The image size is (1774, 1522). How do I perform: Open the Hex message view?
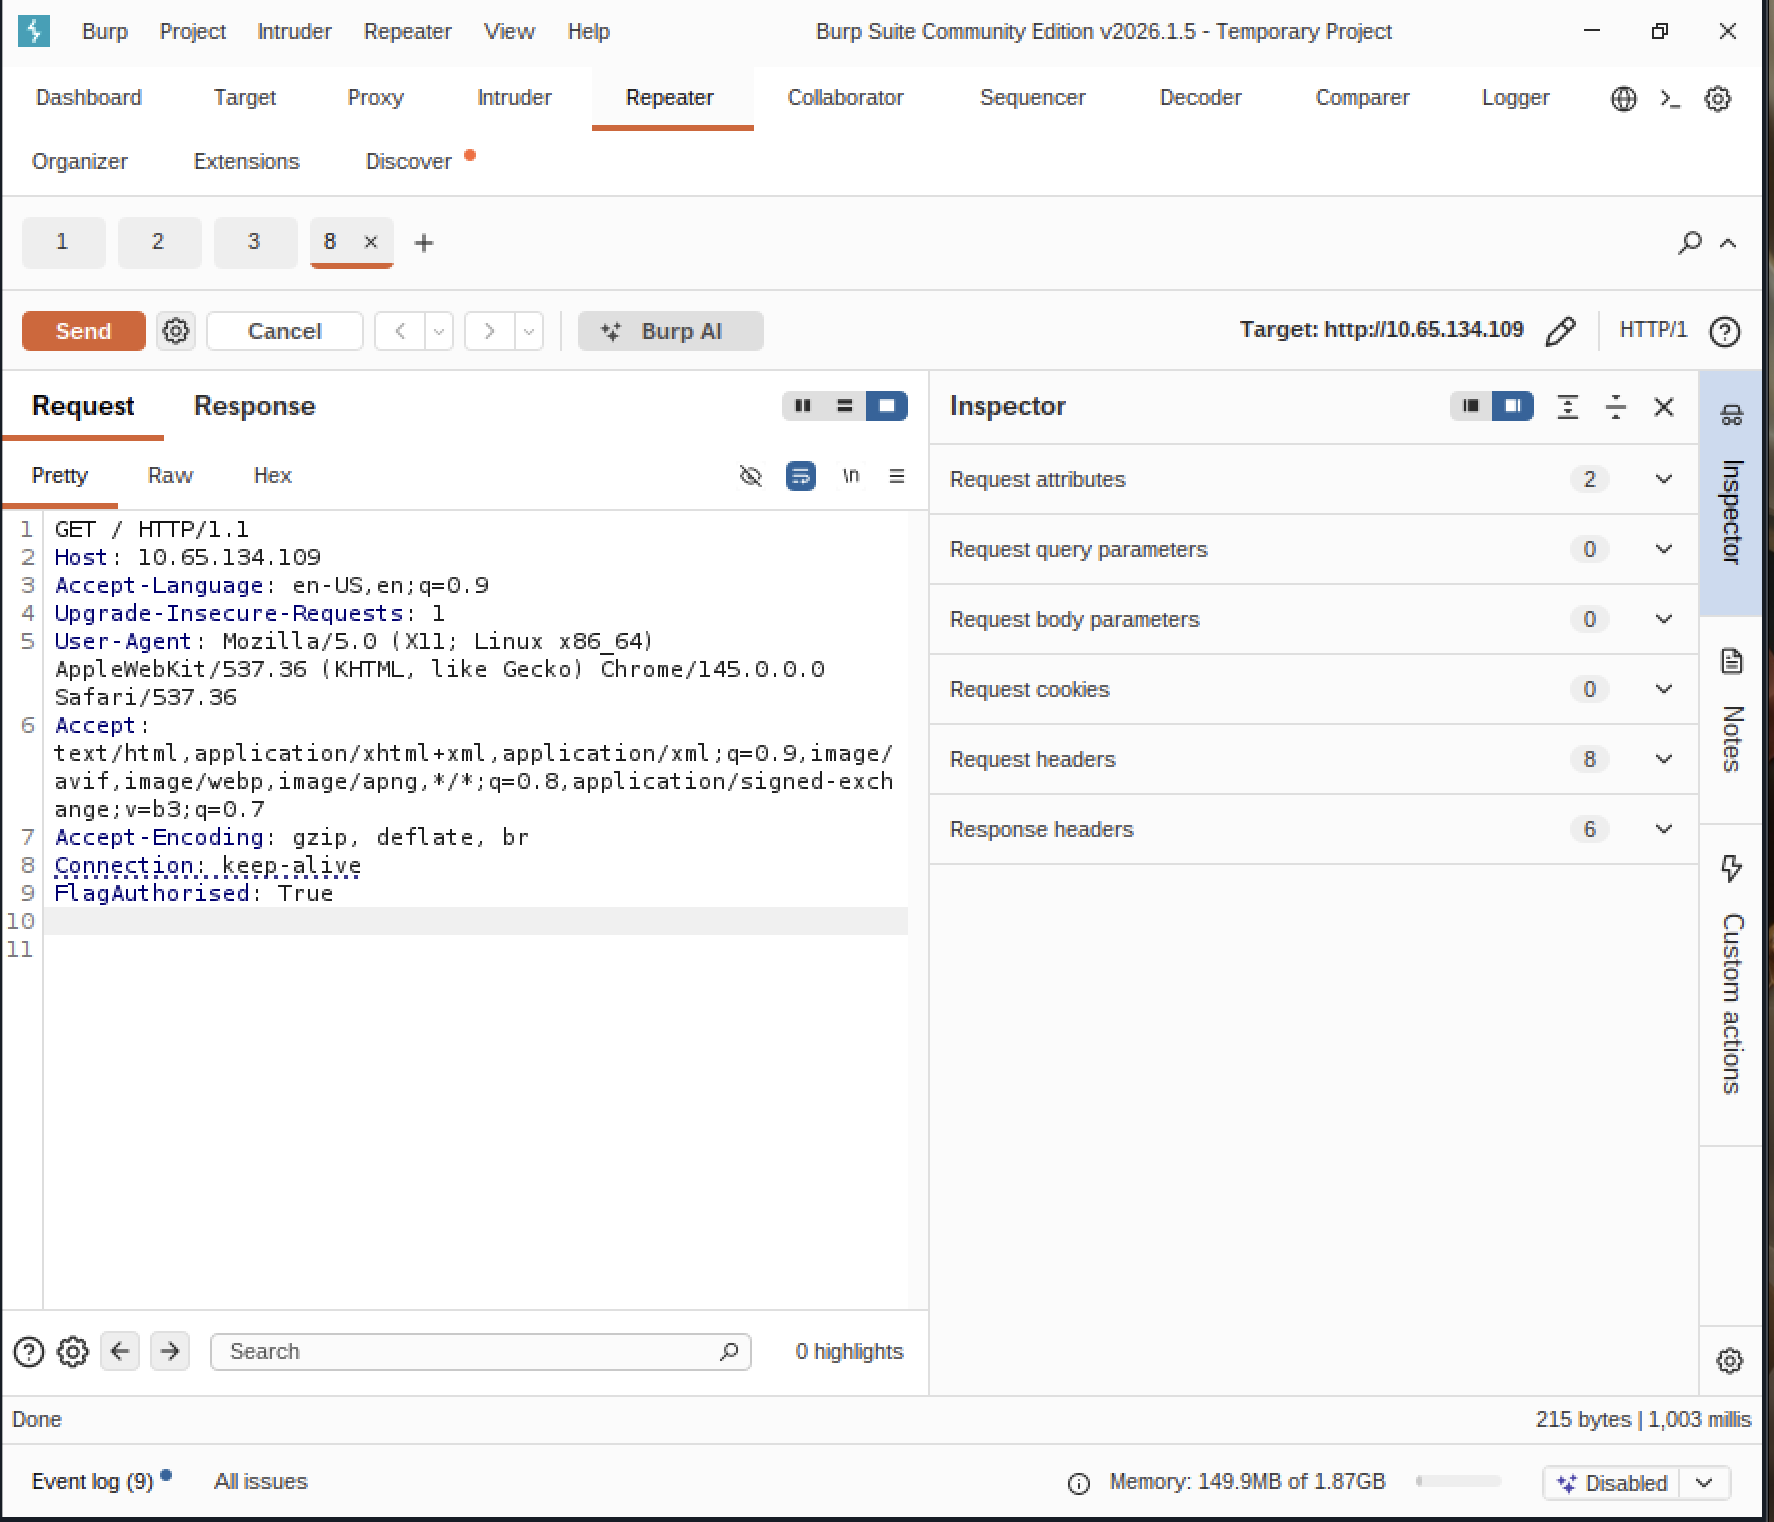click(272, 476)
